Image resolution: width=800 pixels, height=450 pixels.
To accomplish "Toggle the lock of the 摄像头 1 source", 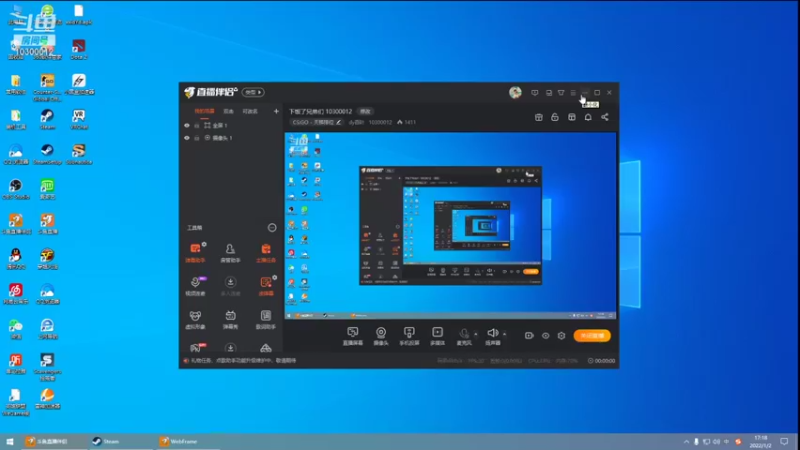I will pos(196,138).
